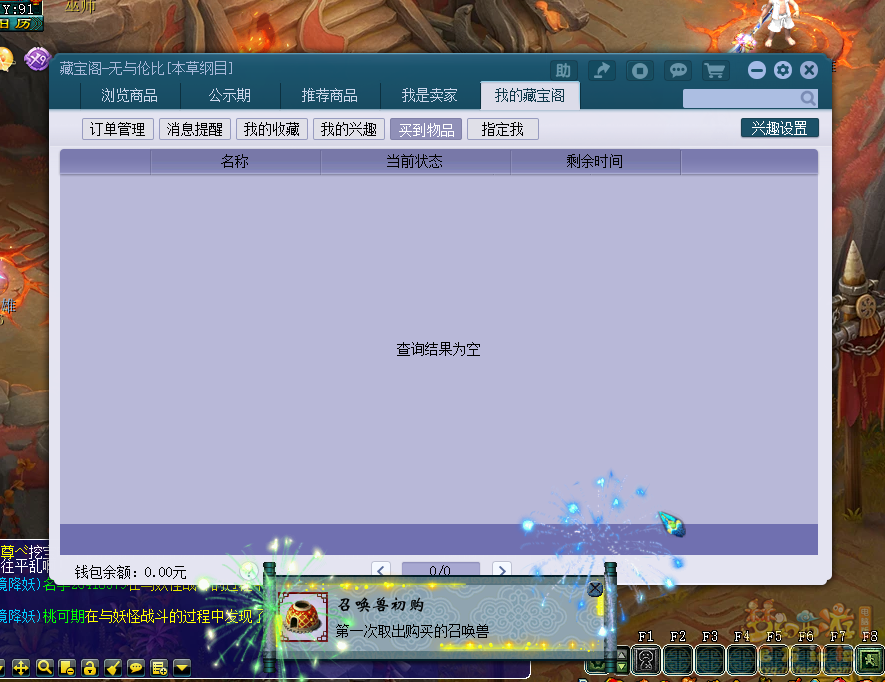885x682 pixels.
Task: Click the magnifier icon in search box
Action: tap(808, 98)
